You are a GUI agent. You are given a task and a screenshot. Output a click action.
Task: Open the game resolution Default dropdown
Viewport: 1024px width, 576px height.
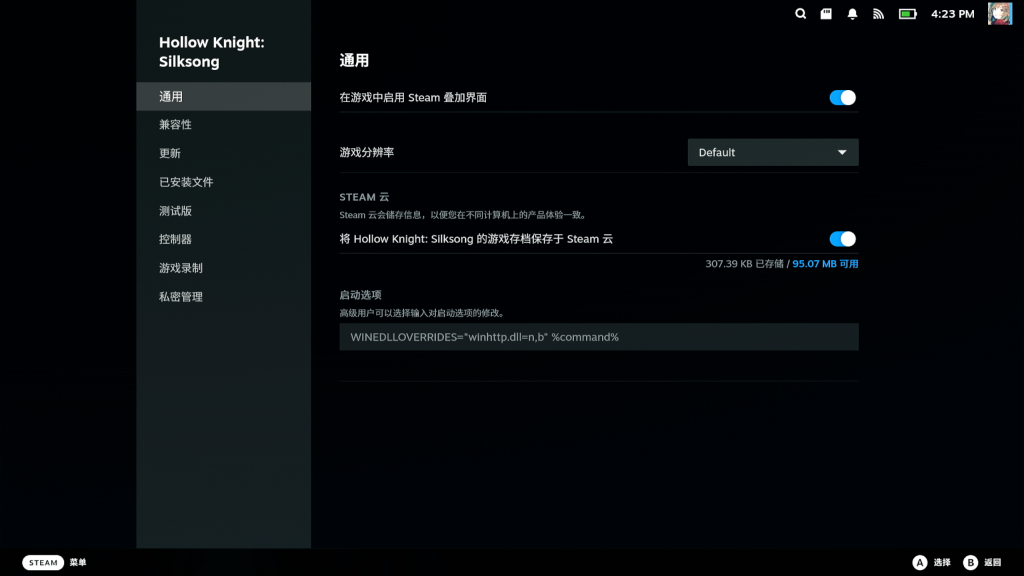tap(772, 152)
